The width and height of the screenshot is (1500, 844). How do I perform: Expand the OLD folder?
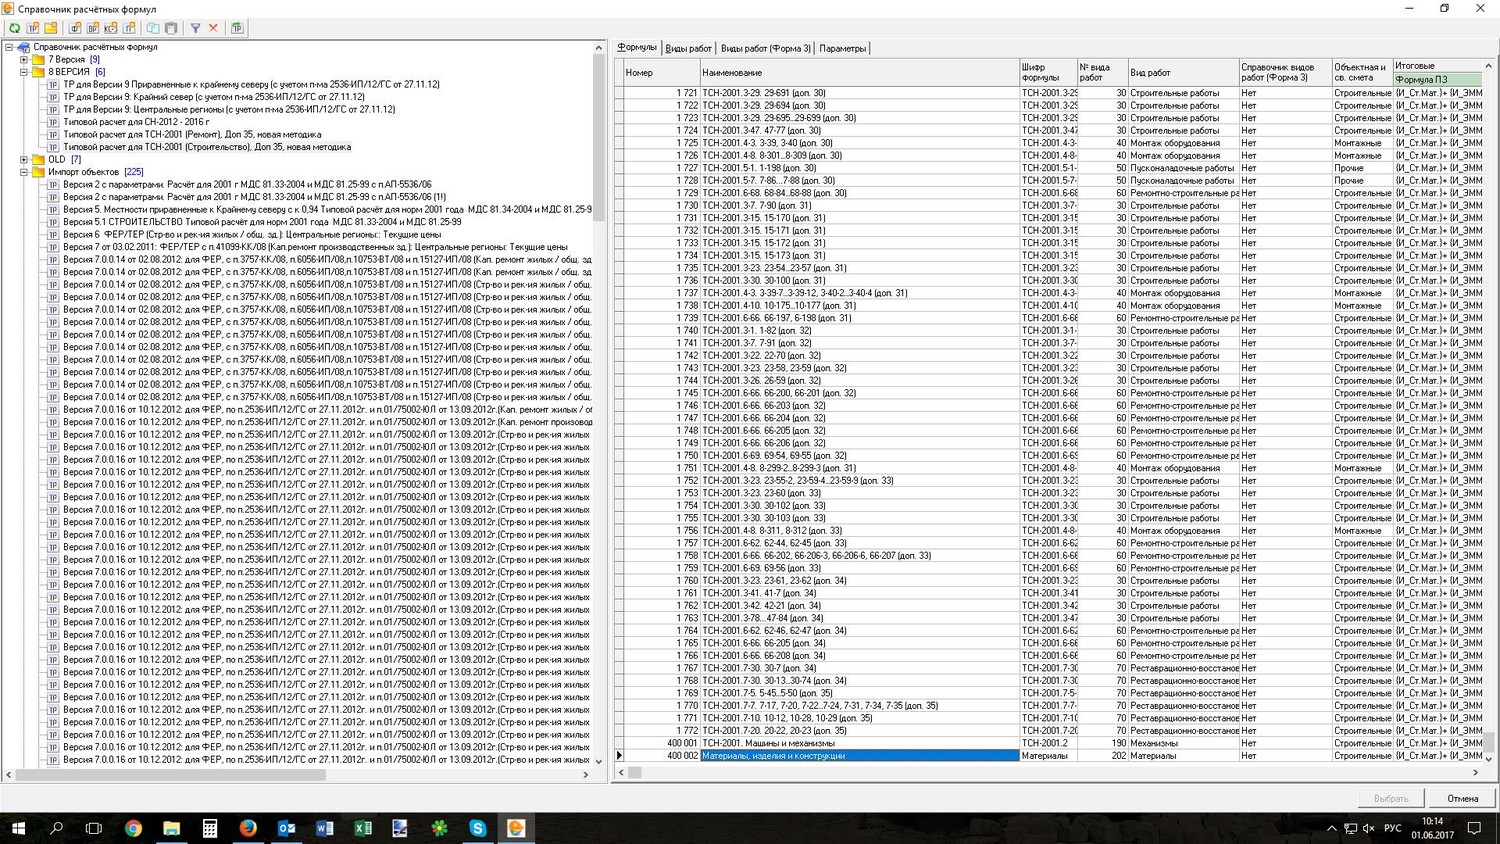[x=24, y=159]
